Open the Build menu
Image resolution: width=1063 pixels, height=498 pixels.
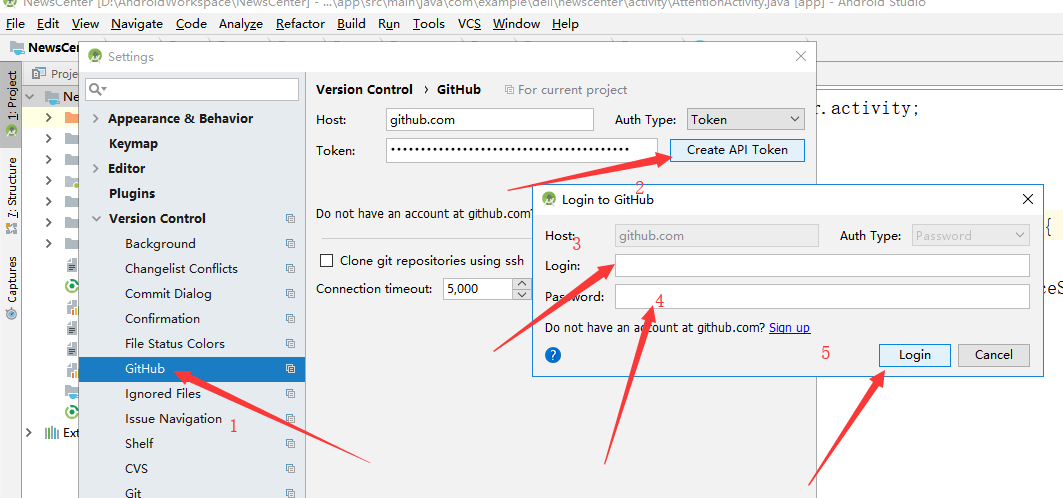point(351,24)
